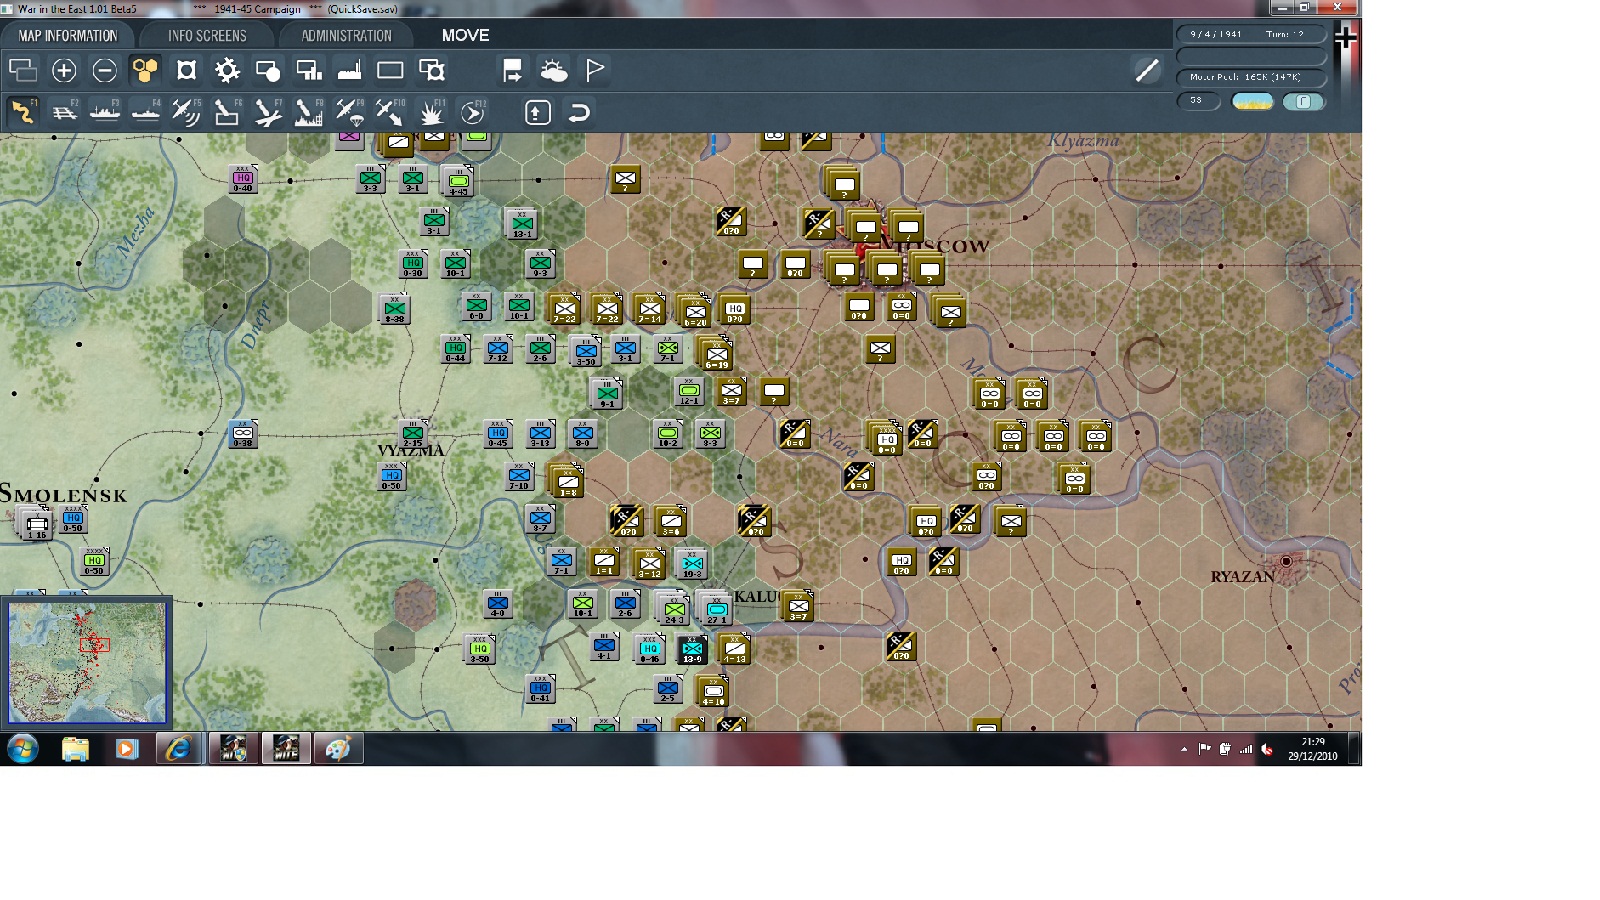
Task: Select the F3 ship transport mode
Action: coord(105,112)
